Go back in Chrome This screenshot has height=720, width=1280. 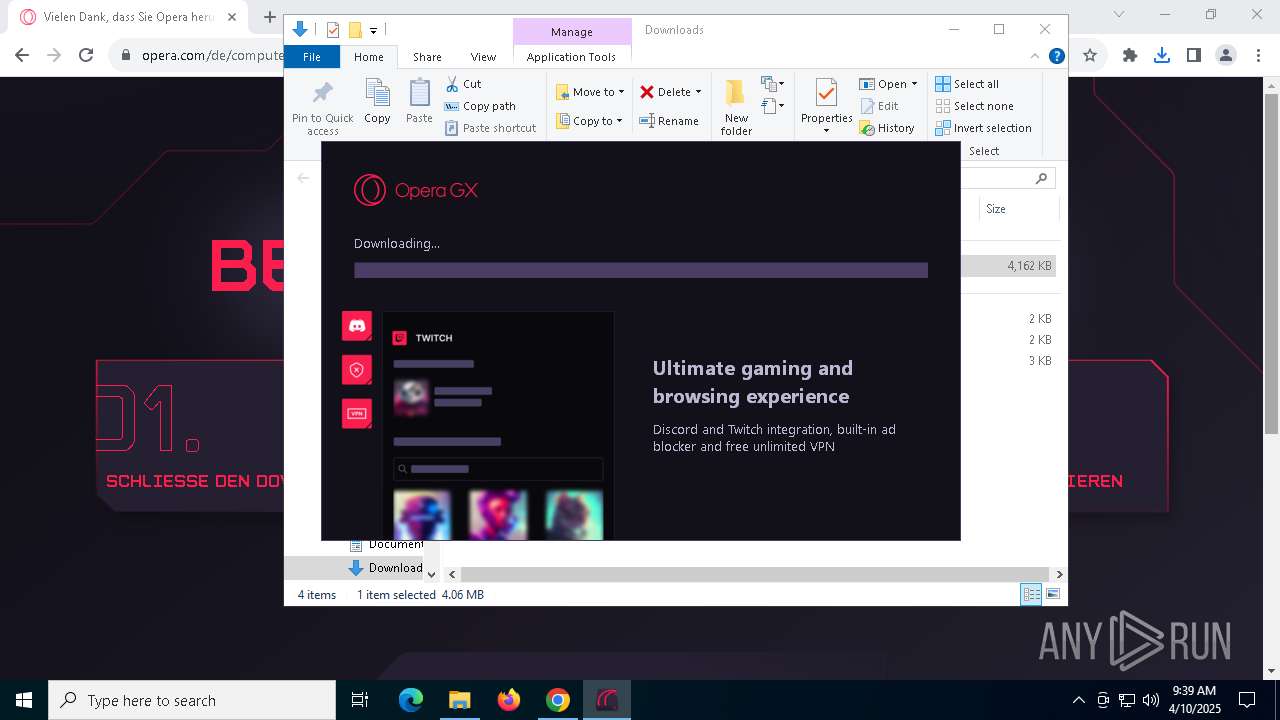22,55
